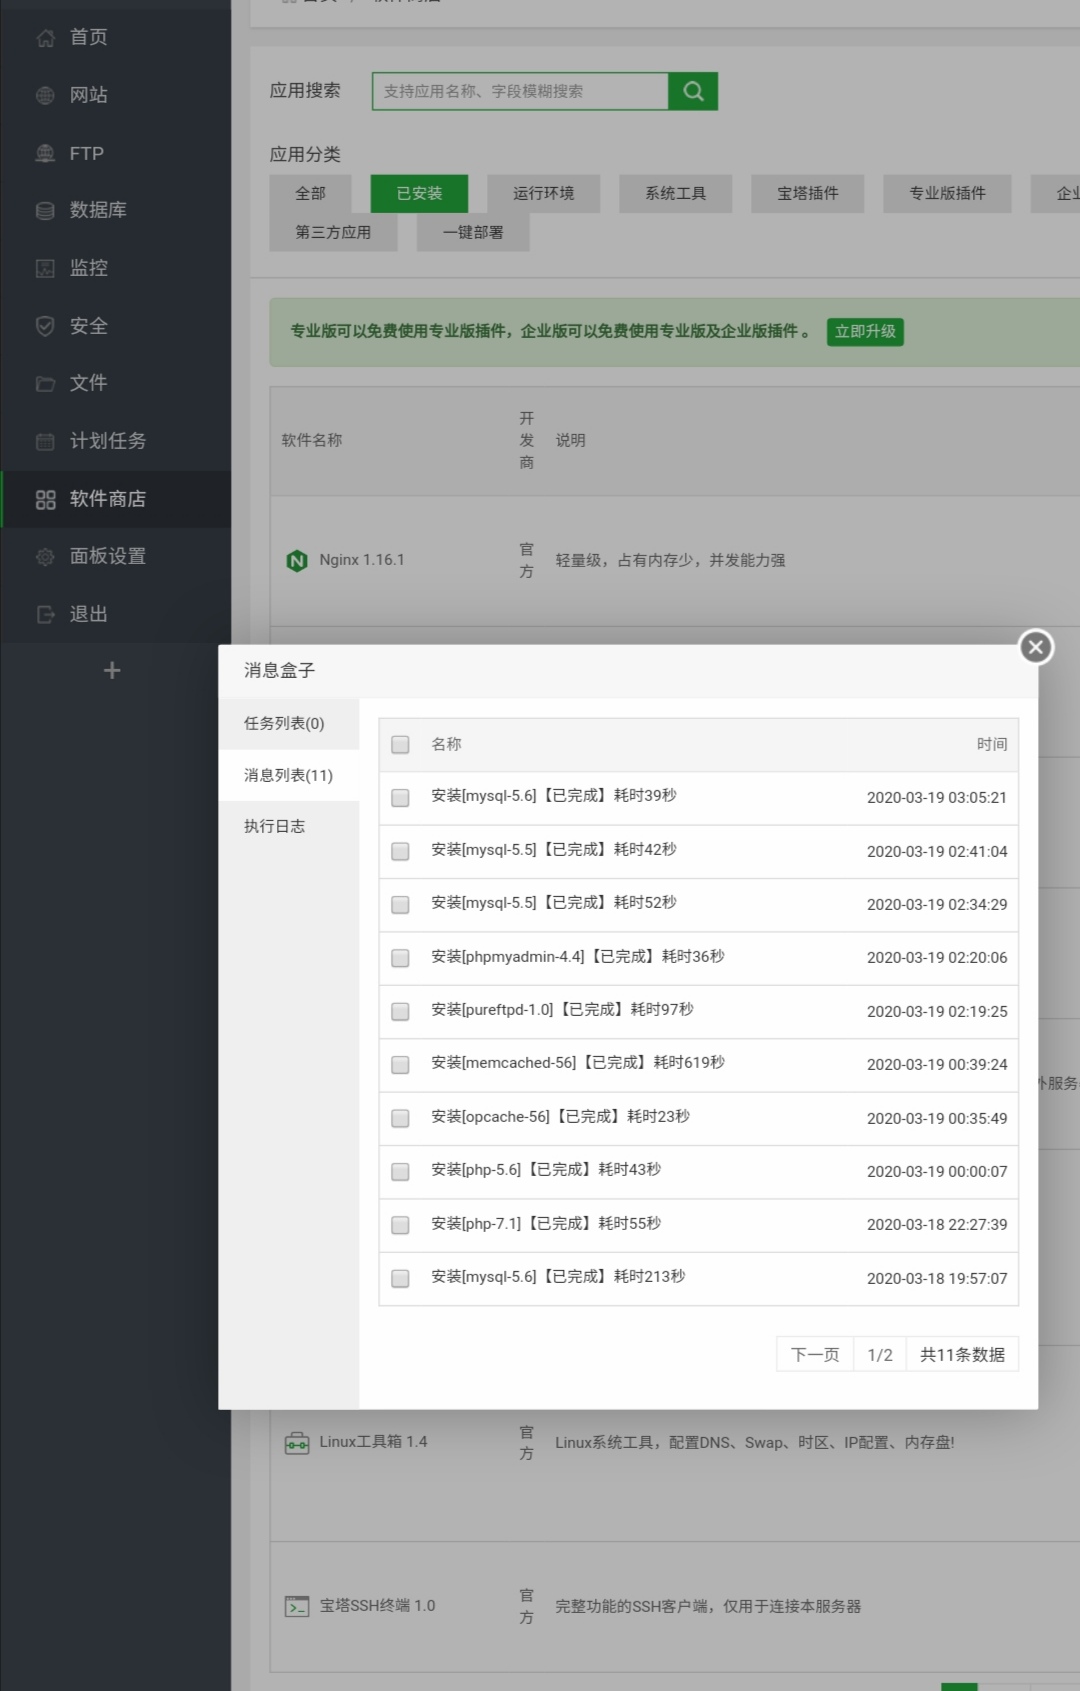The width and height of the screenshot is (1080, 1691).
Task: Focus the application search input field
Action: [520, 91]
